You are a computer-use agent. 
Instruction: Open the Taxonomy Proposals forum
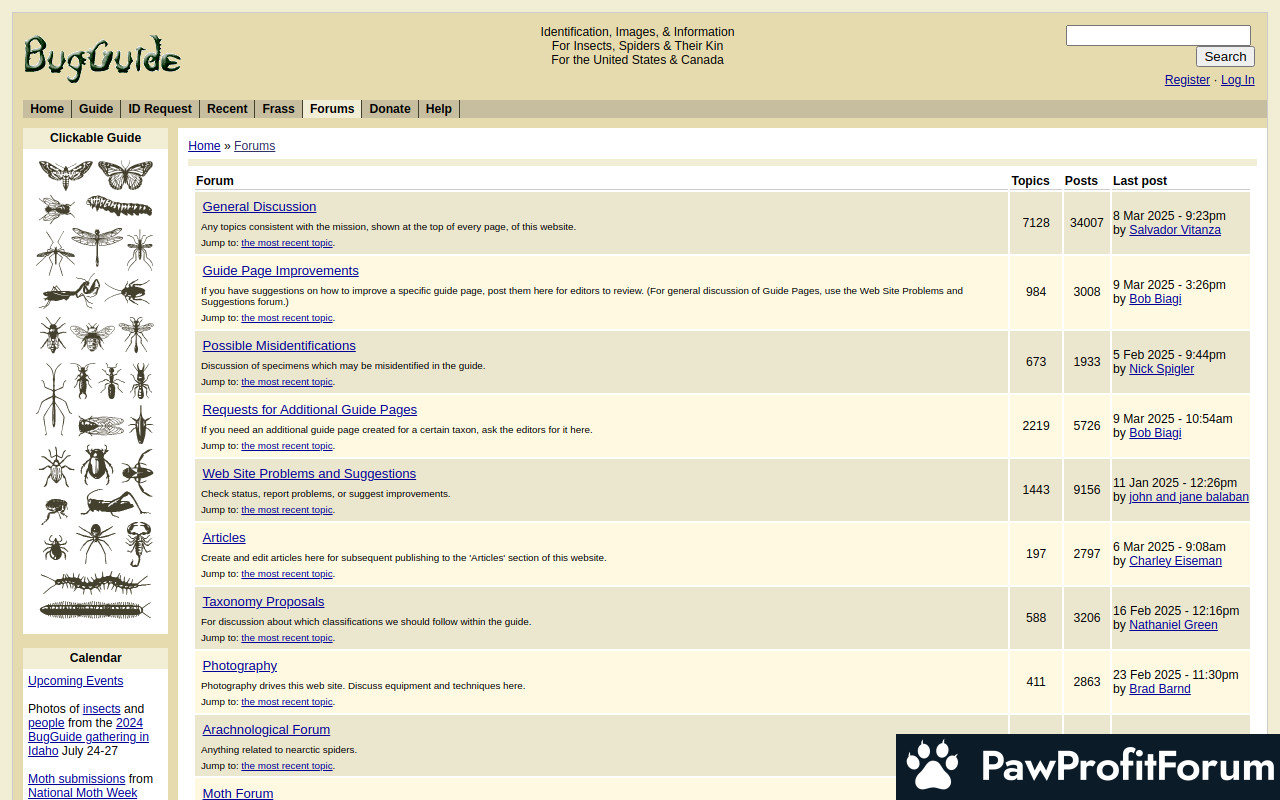coord(263,602)
